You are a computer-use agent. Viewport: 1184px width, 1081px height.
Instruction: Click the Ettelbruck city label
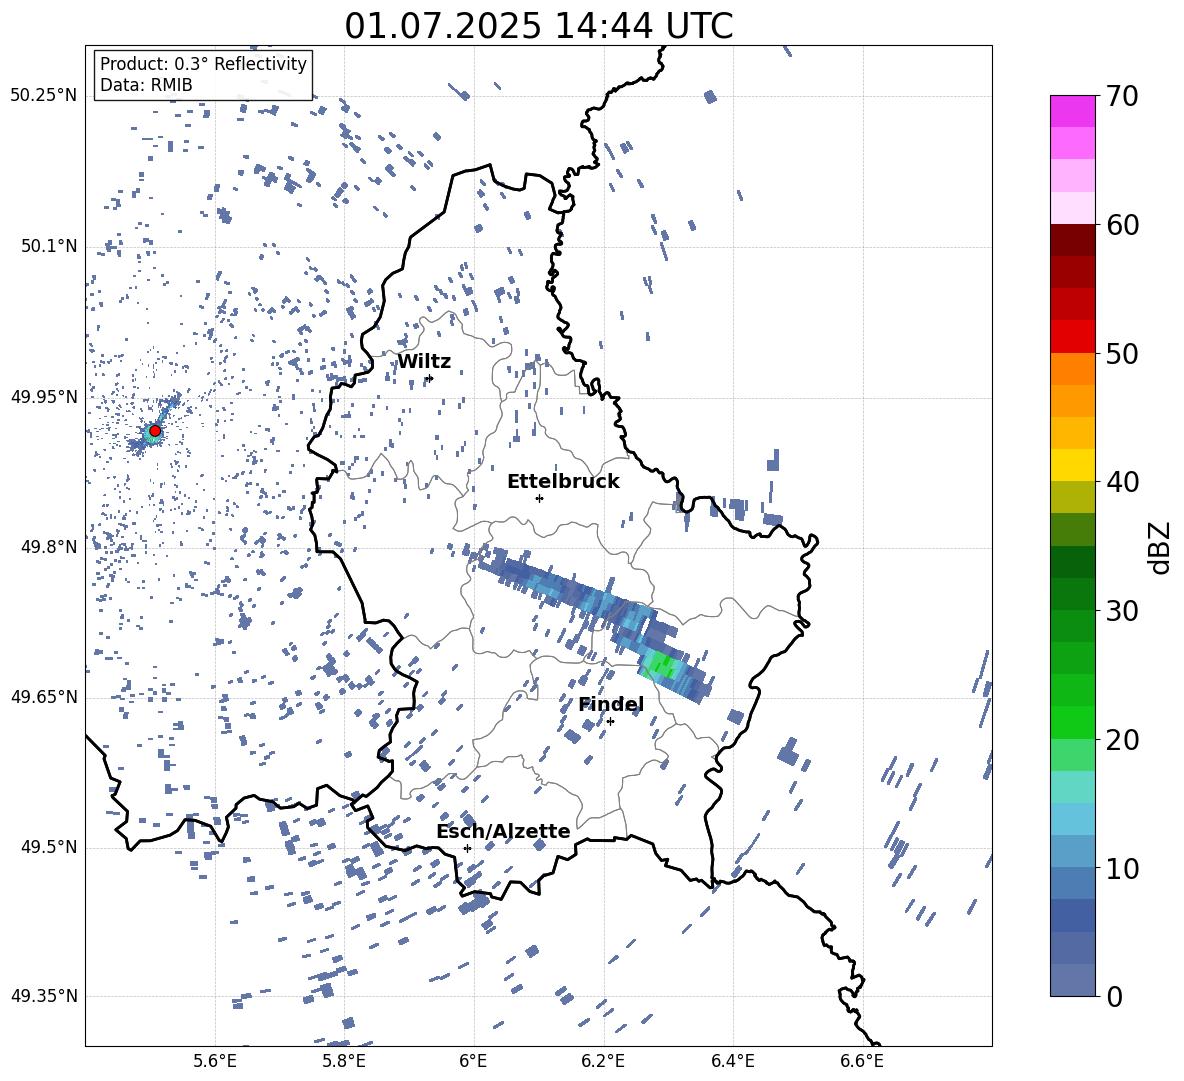[563, 482]
